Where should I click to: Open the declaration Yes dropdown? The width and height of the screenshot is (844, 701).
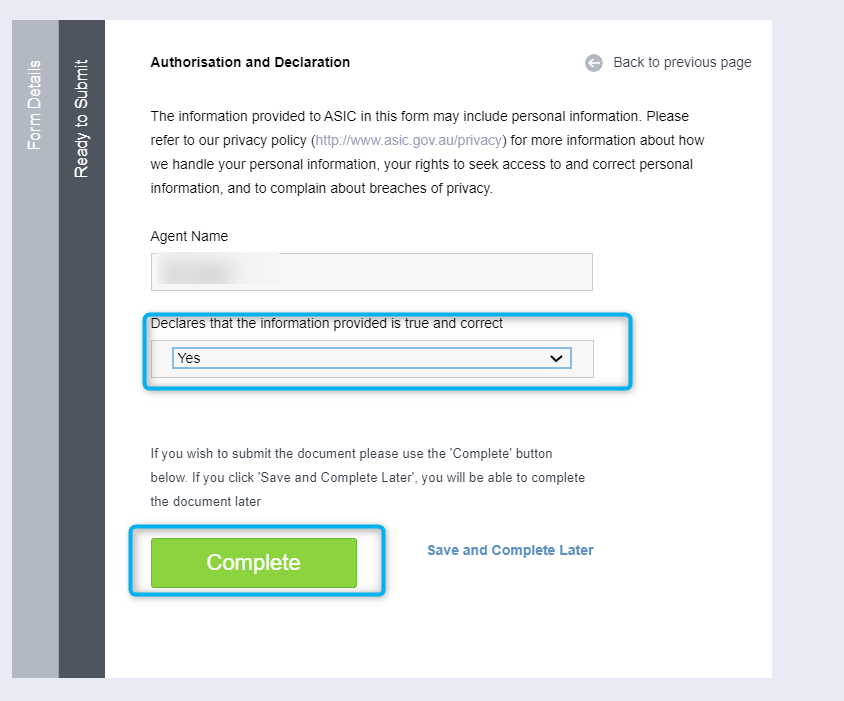371,358
